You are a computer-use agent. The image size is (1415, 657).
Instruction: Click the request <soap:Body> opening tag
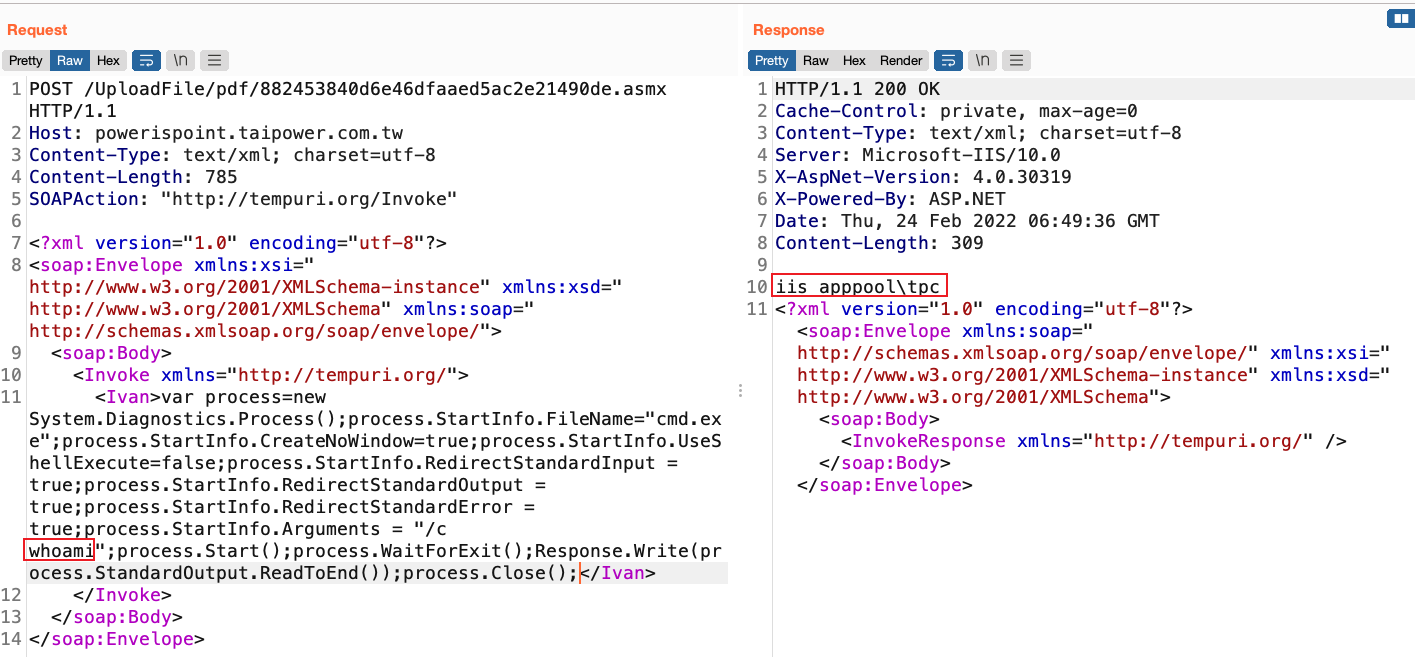point(112,353)
